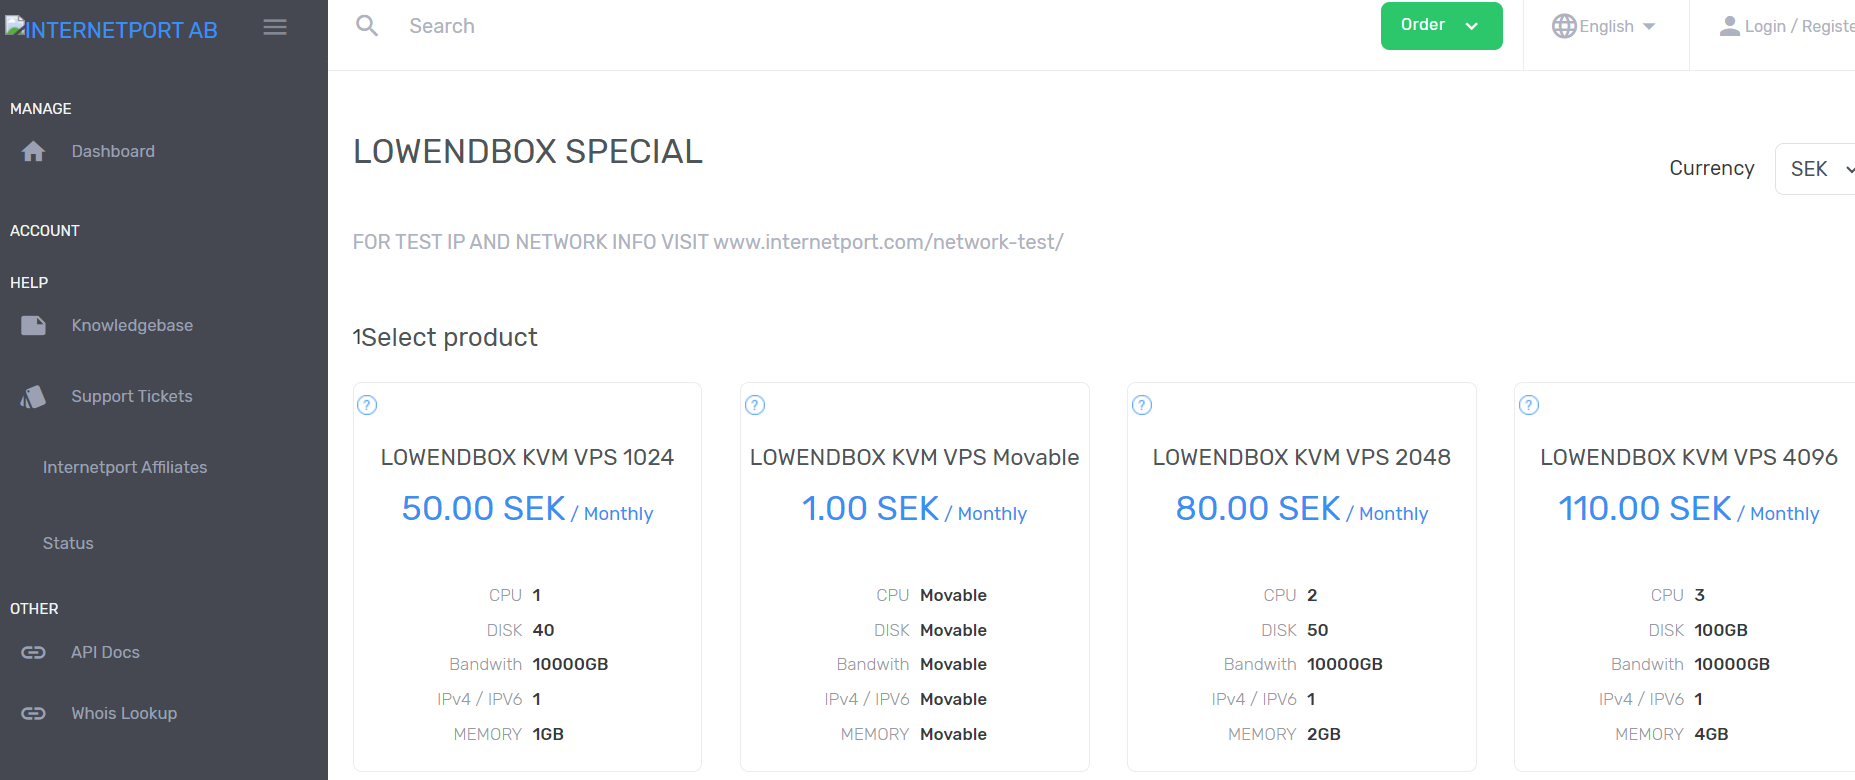Click the 110.00 SEK monthly price
Image resolution: width=1855 pixels, height=780 pixels.
click(1689, 509)
